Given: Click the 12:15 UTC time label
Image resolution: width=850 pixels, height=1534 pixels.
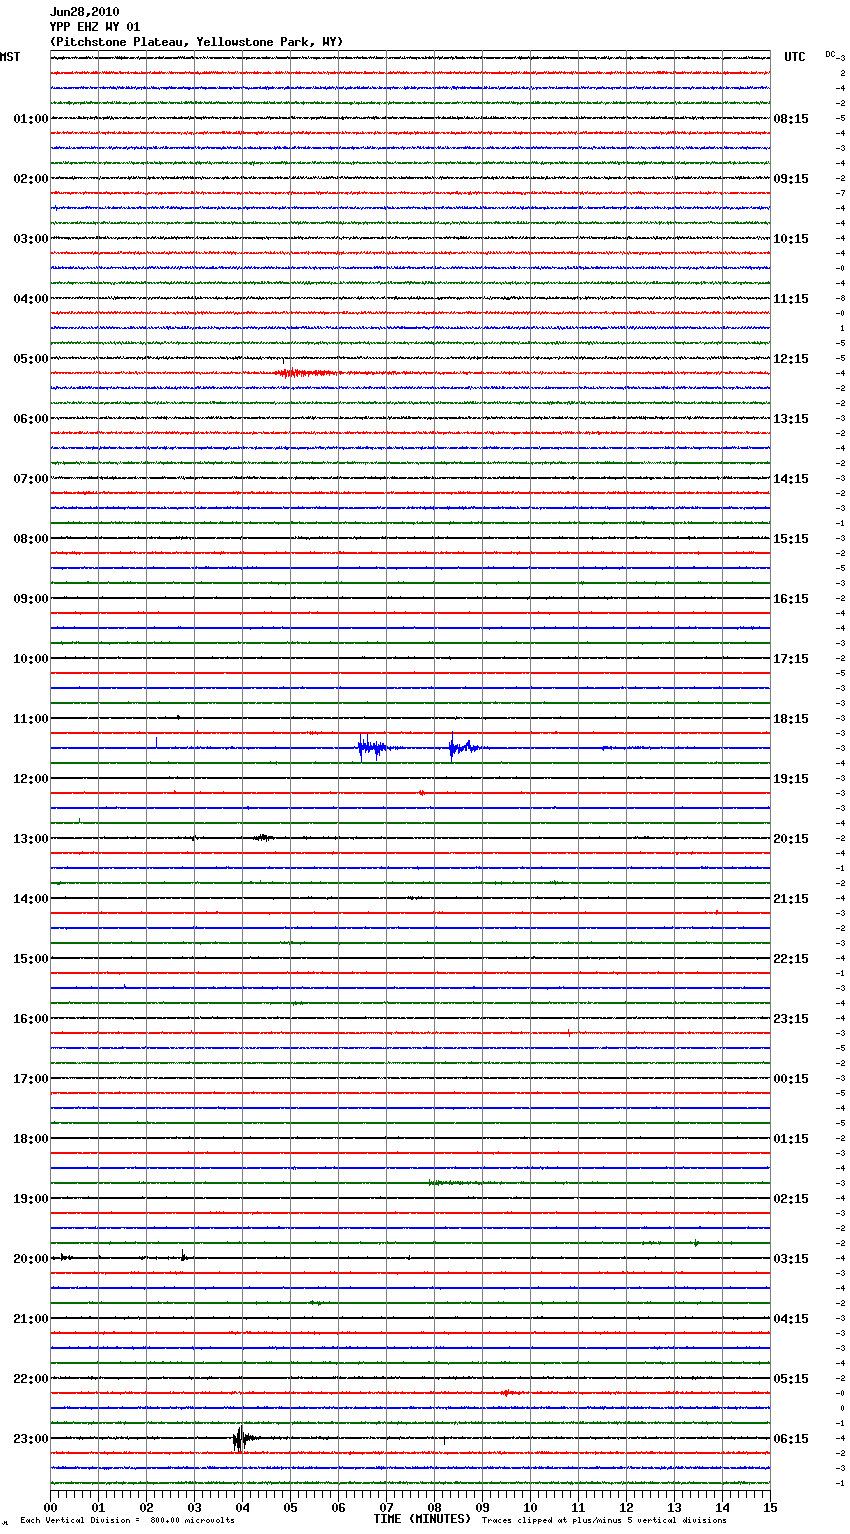Looking at the screenshot, I should tap(791, 359).
